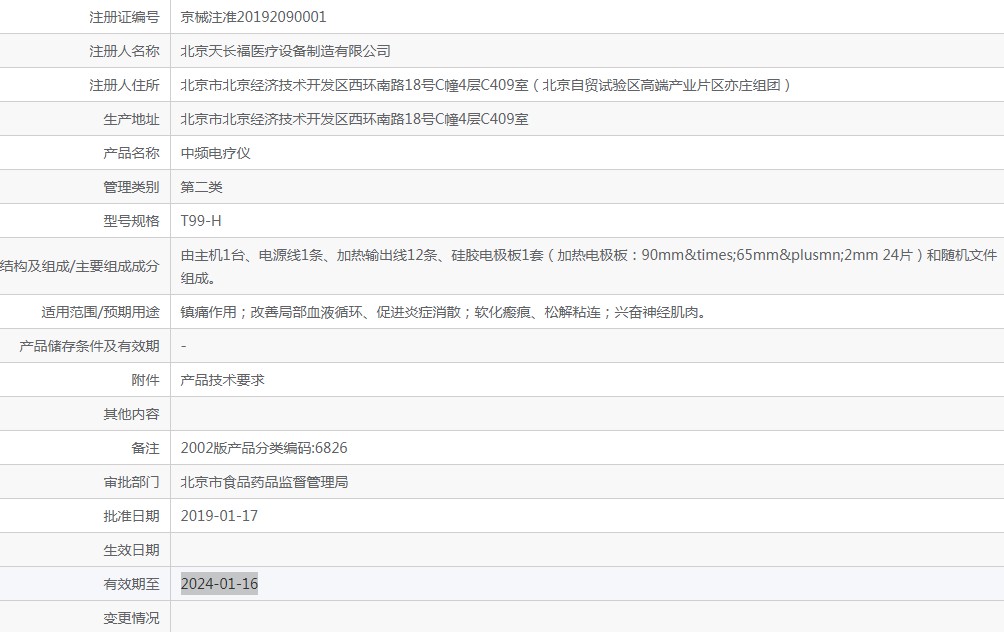Click the 备注 label
The height and width of the screenshot is (632, 1004).
tap(145, 448)
